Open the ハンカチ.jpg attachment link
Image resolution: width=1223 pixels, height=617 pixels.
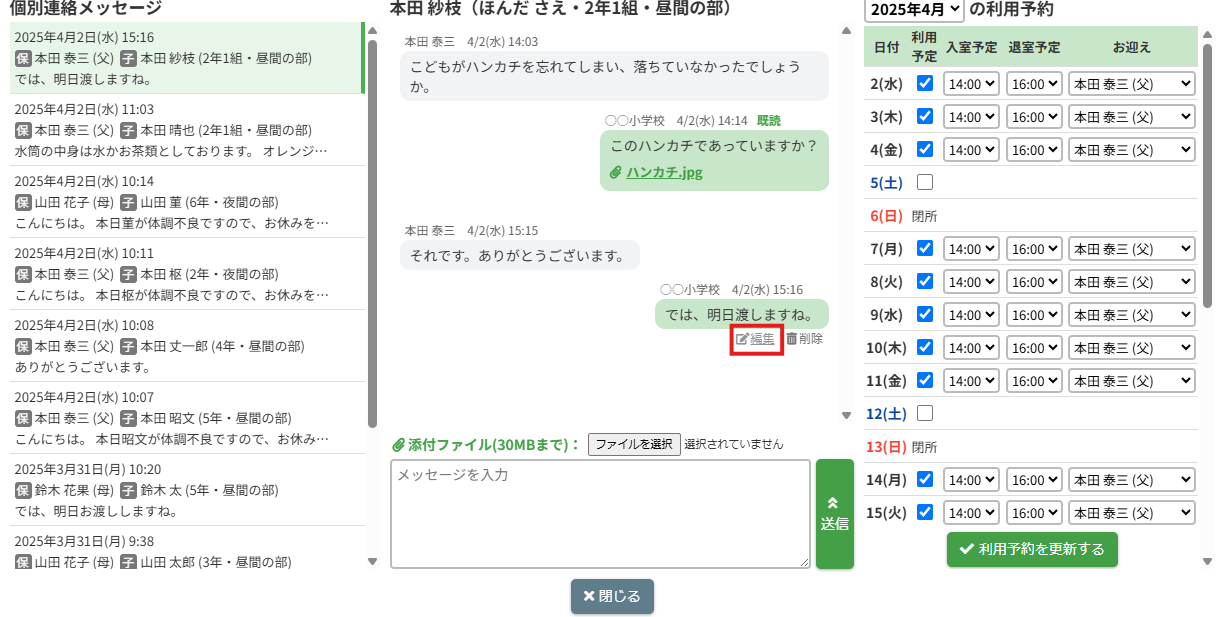pos(664,172)
